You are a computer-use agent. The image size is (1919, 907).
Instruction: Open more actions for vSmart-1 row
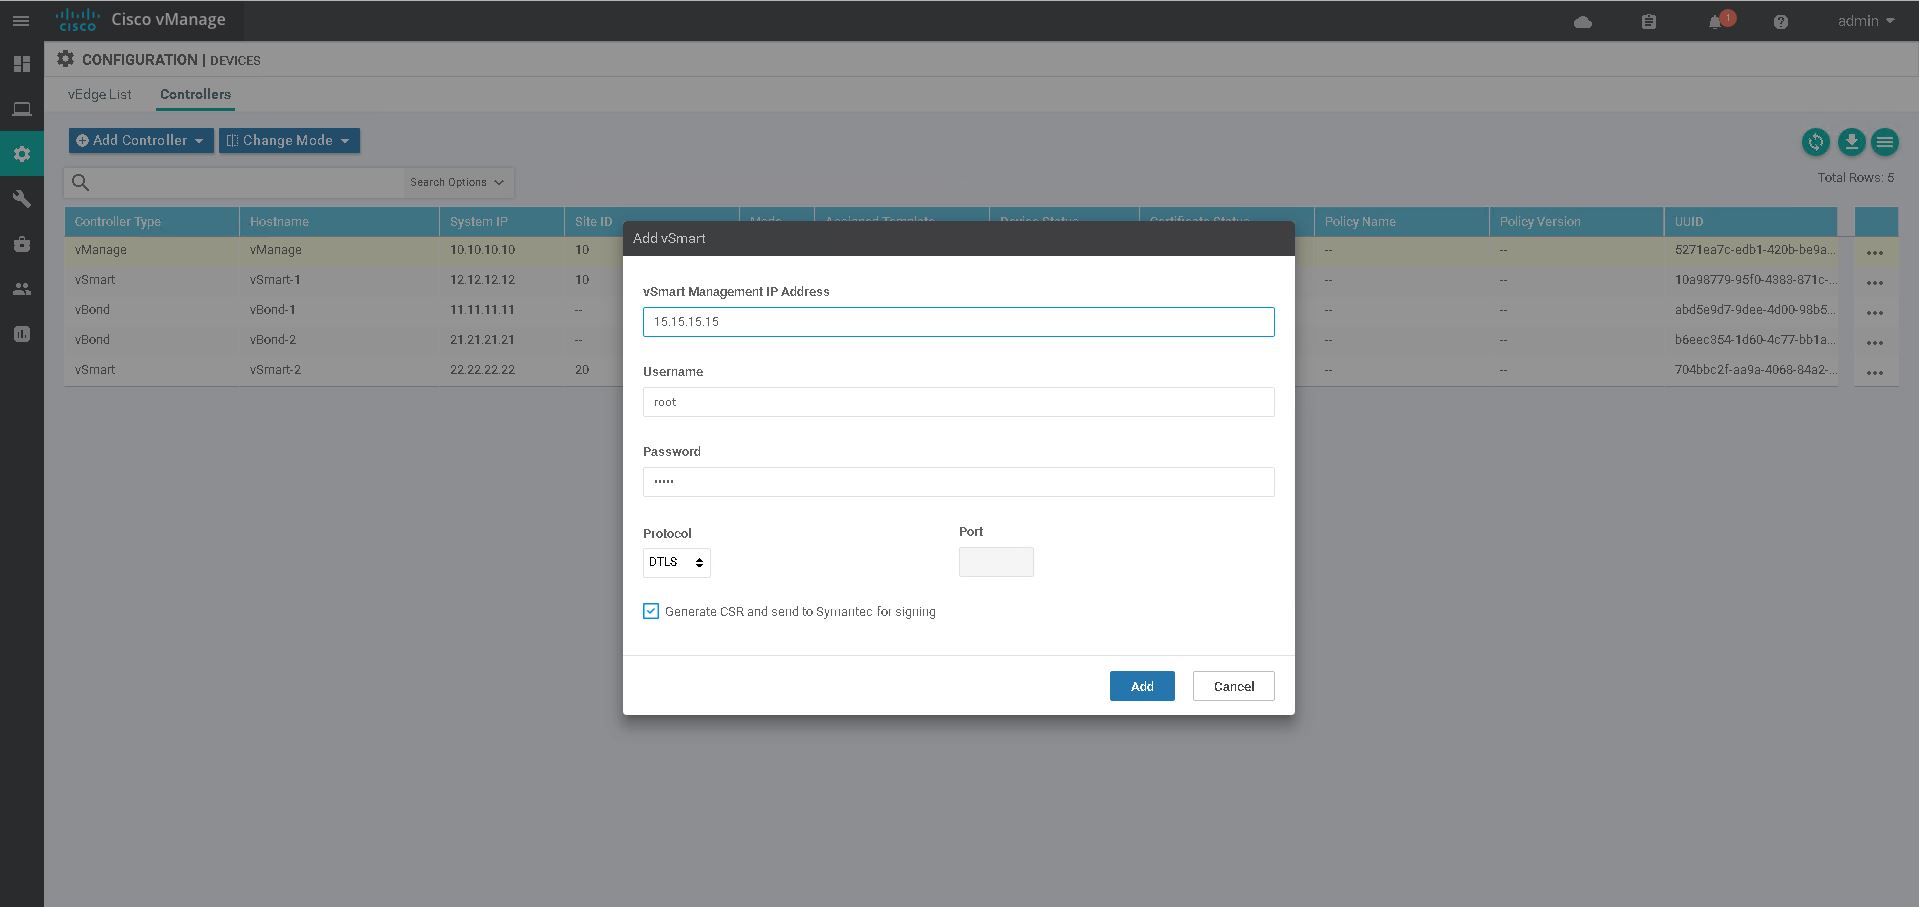(1875, 283)
